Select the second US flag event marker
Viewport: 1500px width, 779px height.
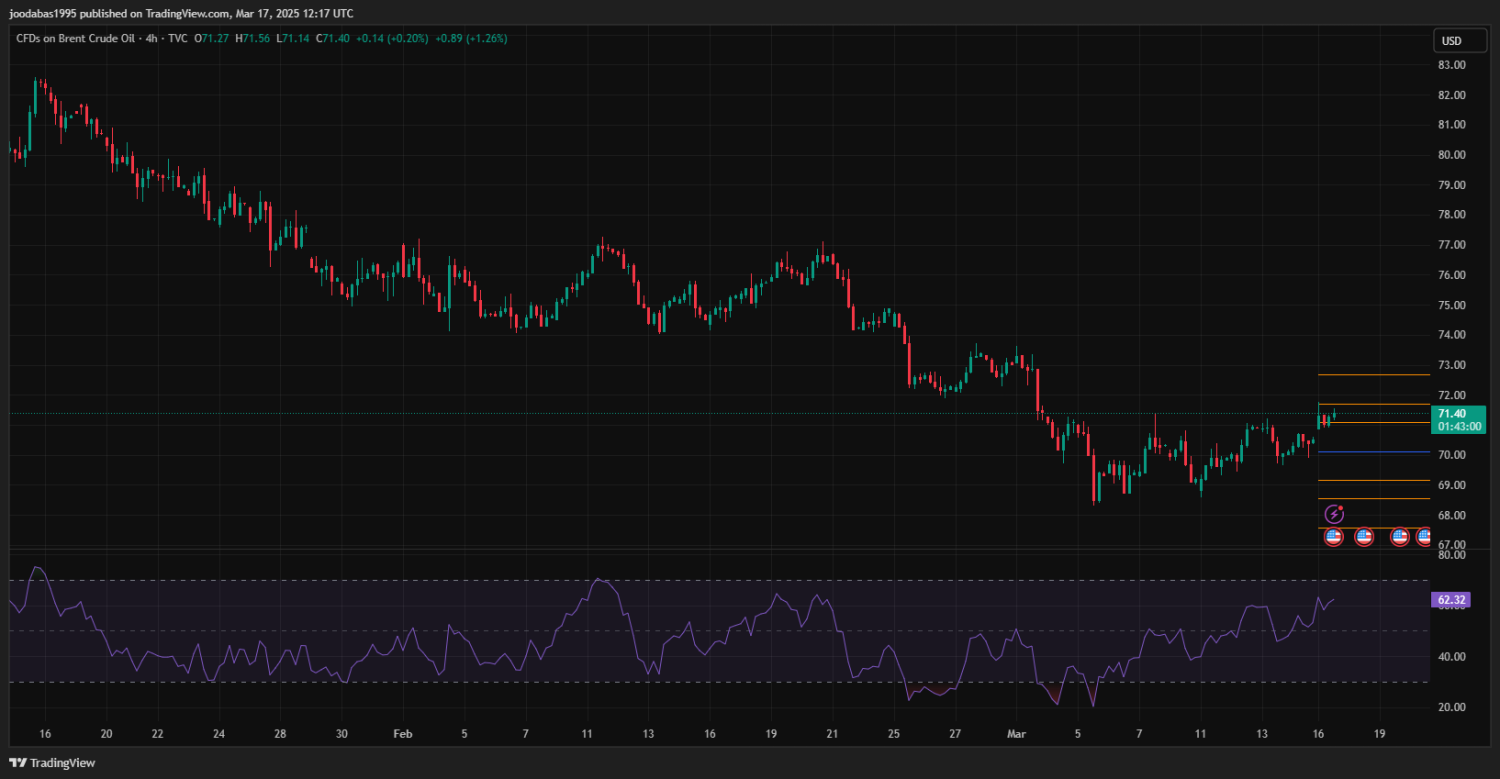(x=1364, y=537)
